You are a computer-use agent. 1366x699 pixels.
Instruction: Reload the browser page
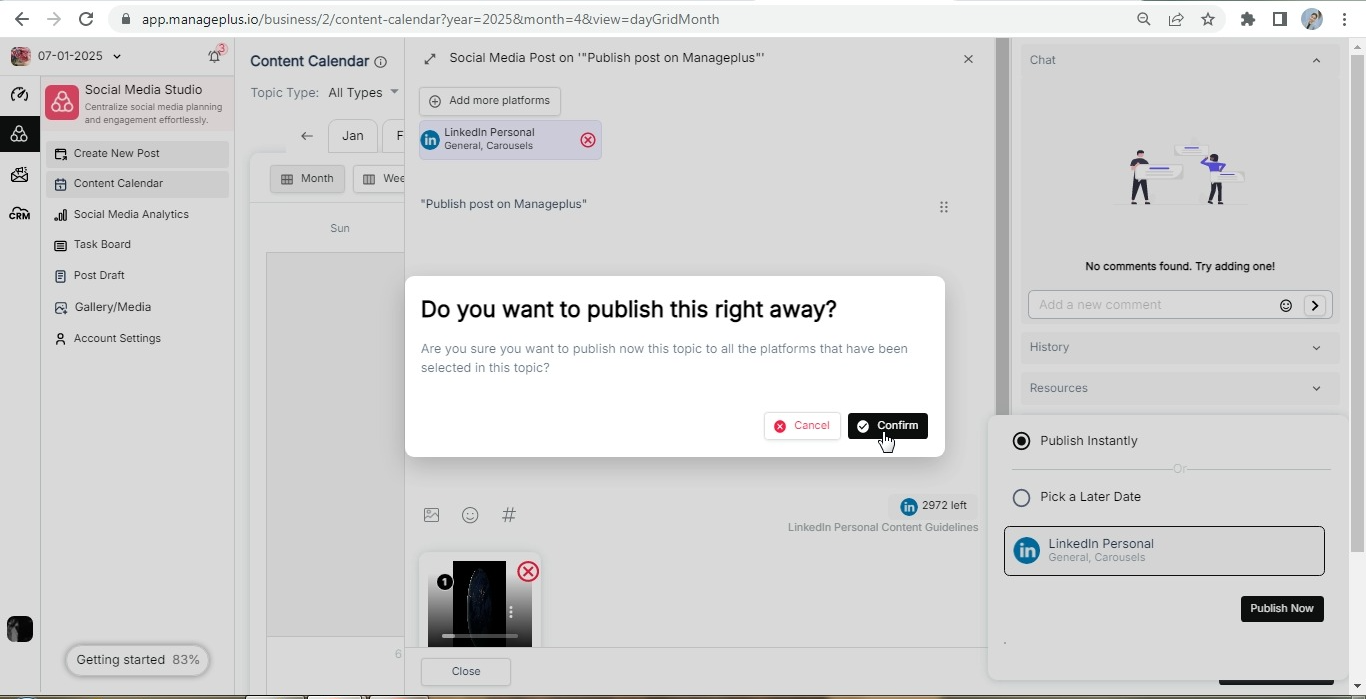coord(86,19)
